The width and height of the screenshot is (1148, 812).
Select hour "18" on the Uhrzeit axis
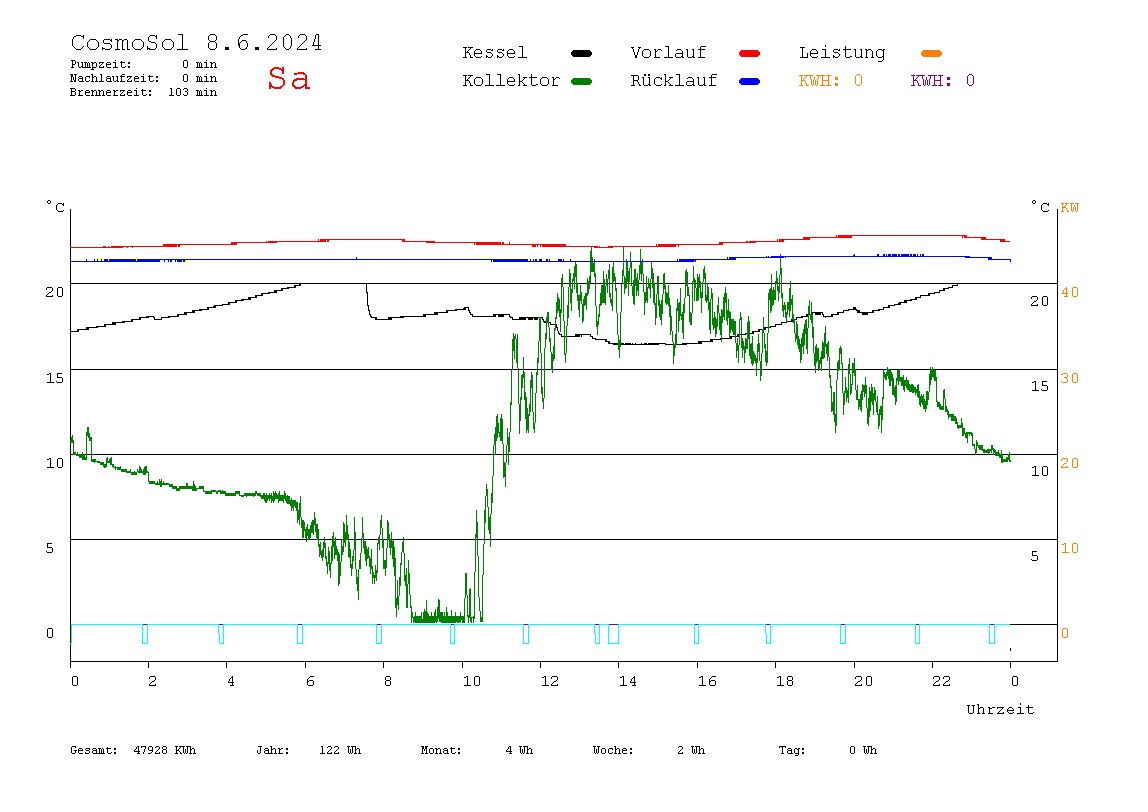coord(785,682)
